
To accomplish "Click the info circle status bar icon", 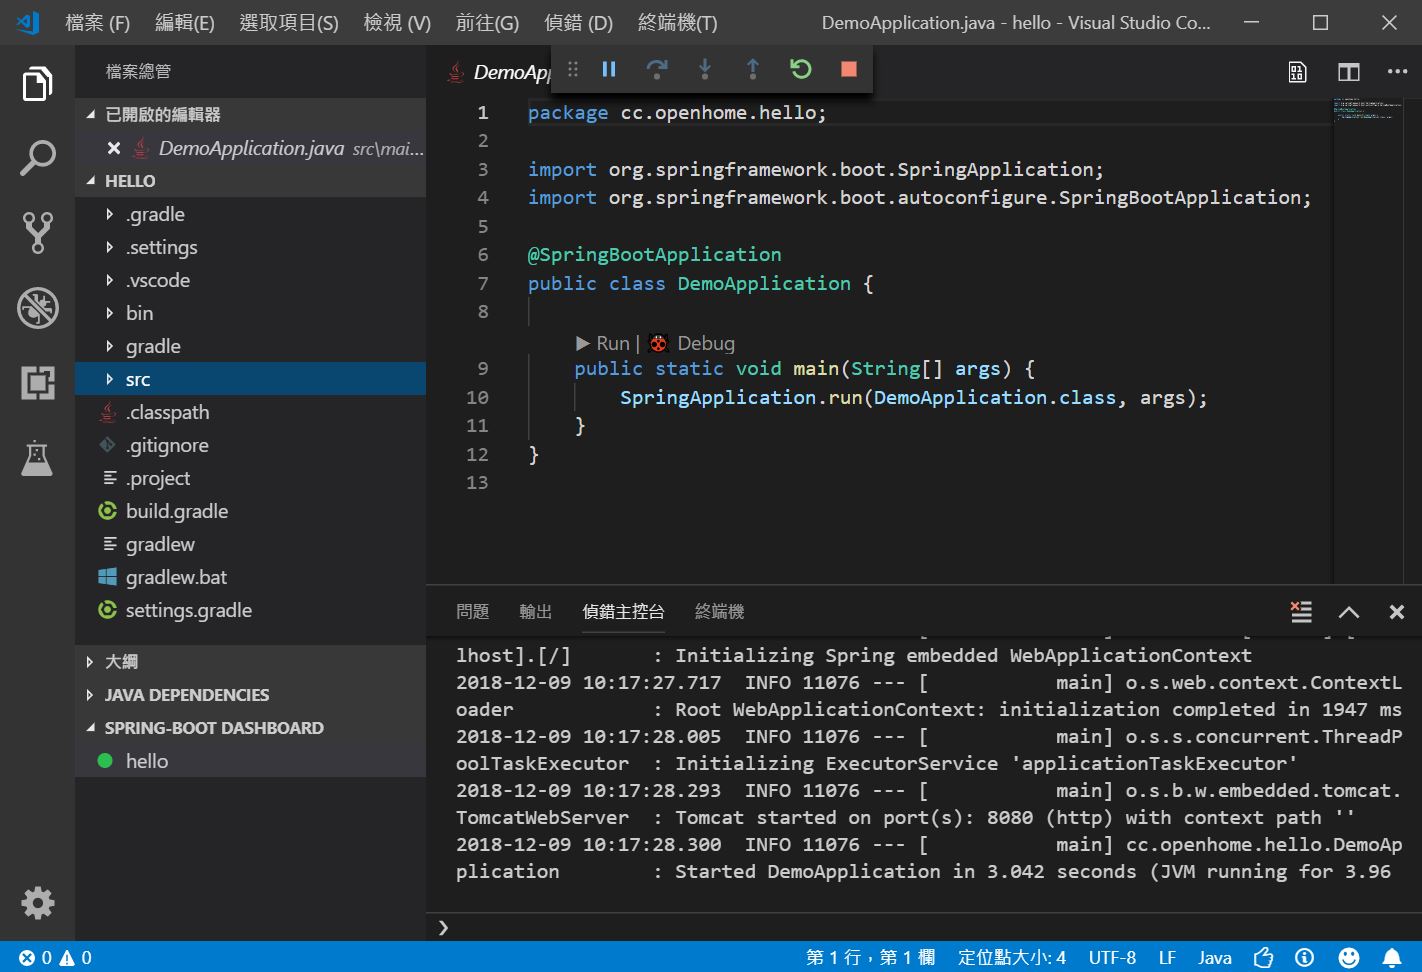I will click(1304, 957).
